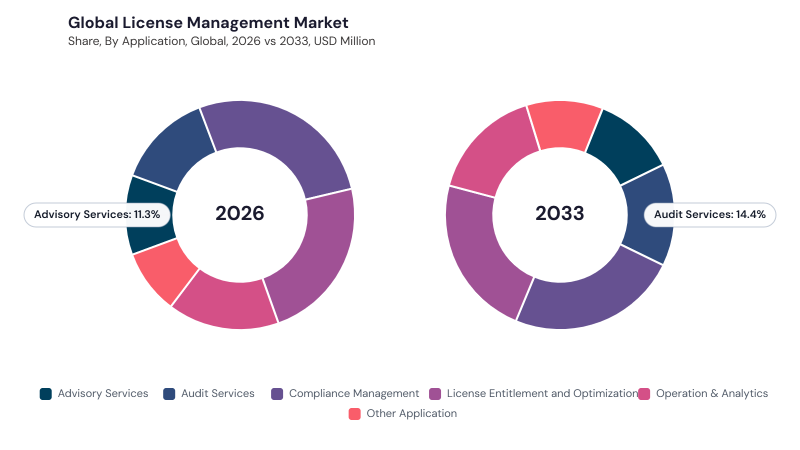Image resolution: width=800 pixels, height=450 pixels.
Task: Toggle the Operation & Analytics legend label
Action: point(712,393)
